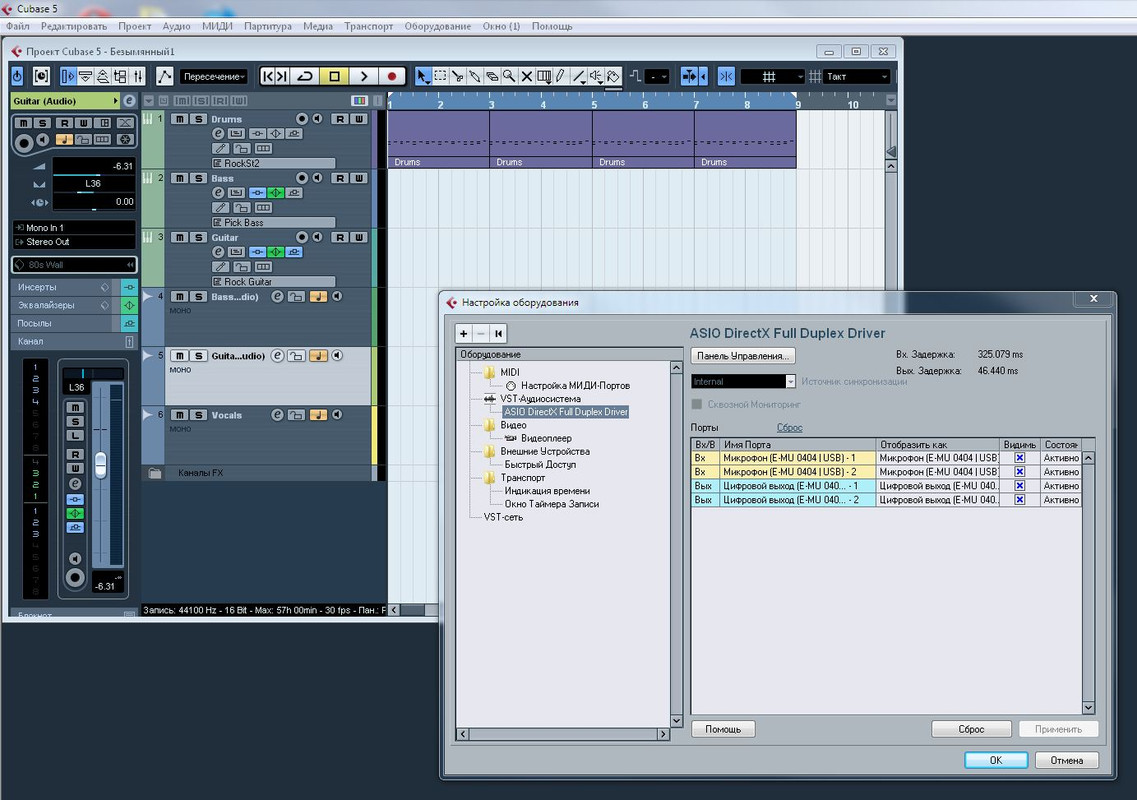Screen dimensions: 1137x800
Task: Open the Посылы inspector section
Action: [64, 323]
